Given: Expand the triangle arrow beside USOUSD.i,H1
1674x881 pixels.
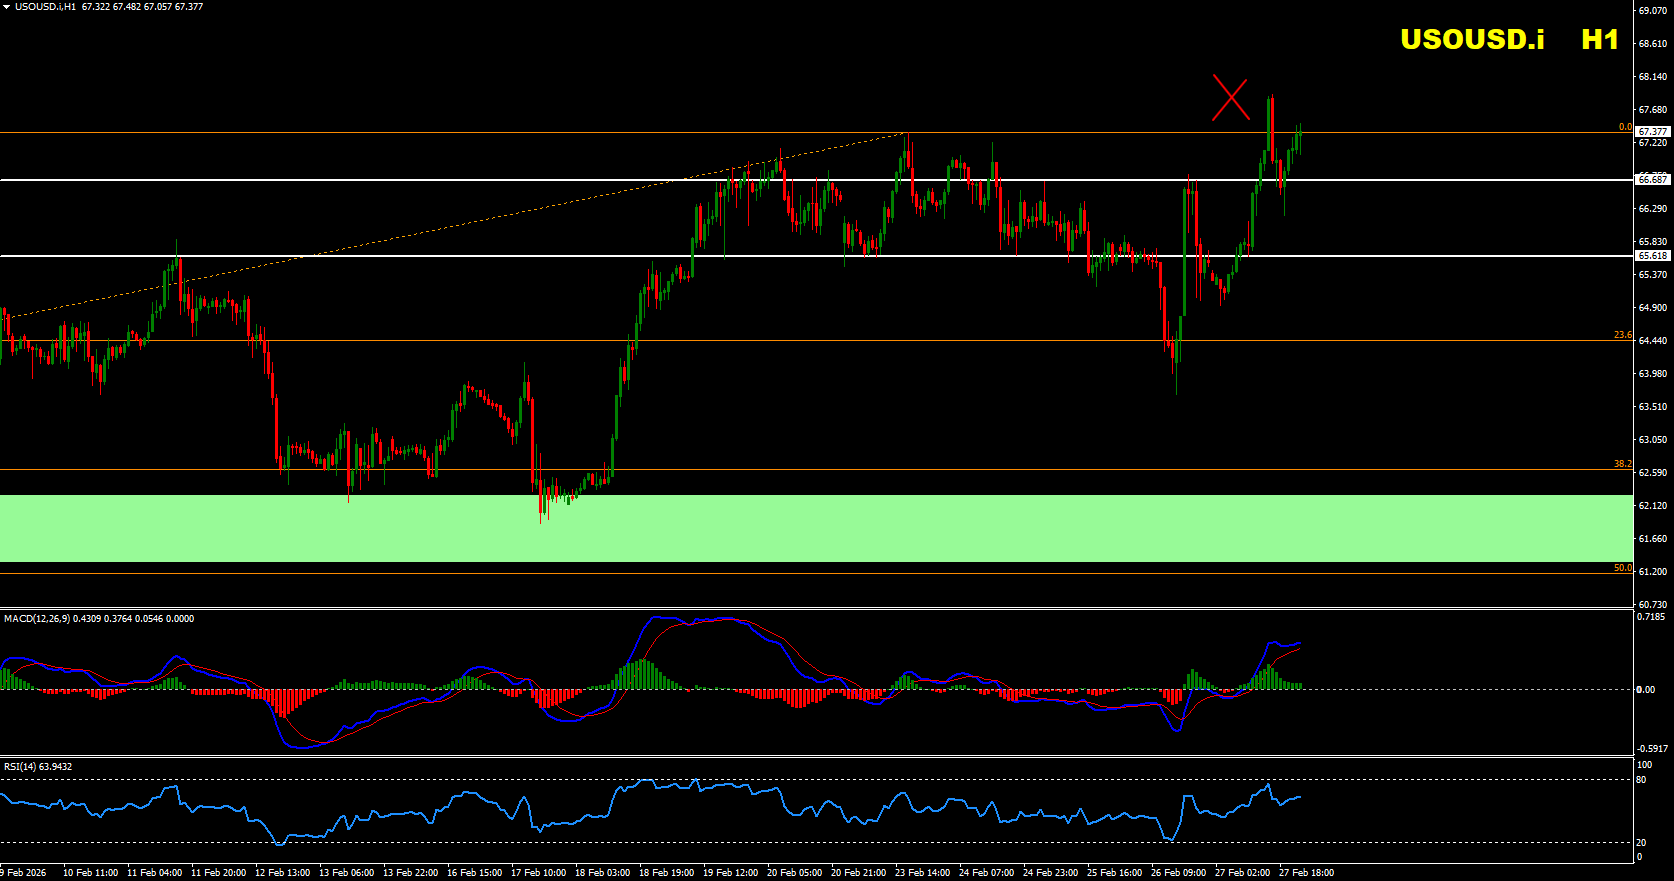Looking at the screenshot, I should coord(6,7).
